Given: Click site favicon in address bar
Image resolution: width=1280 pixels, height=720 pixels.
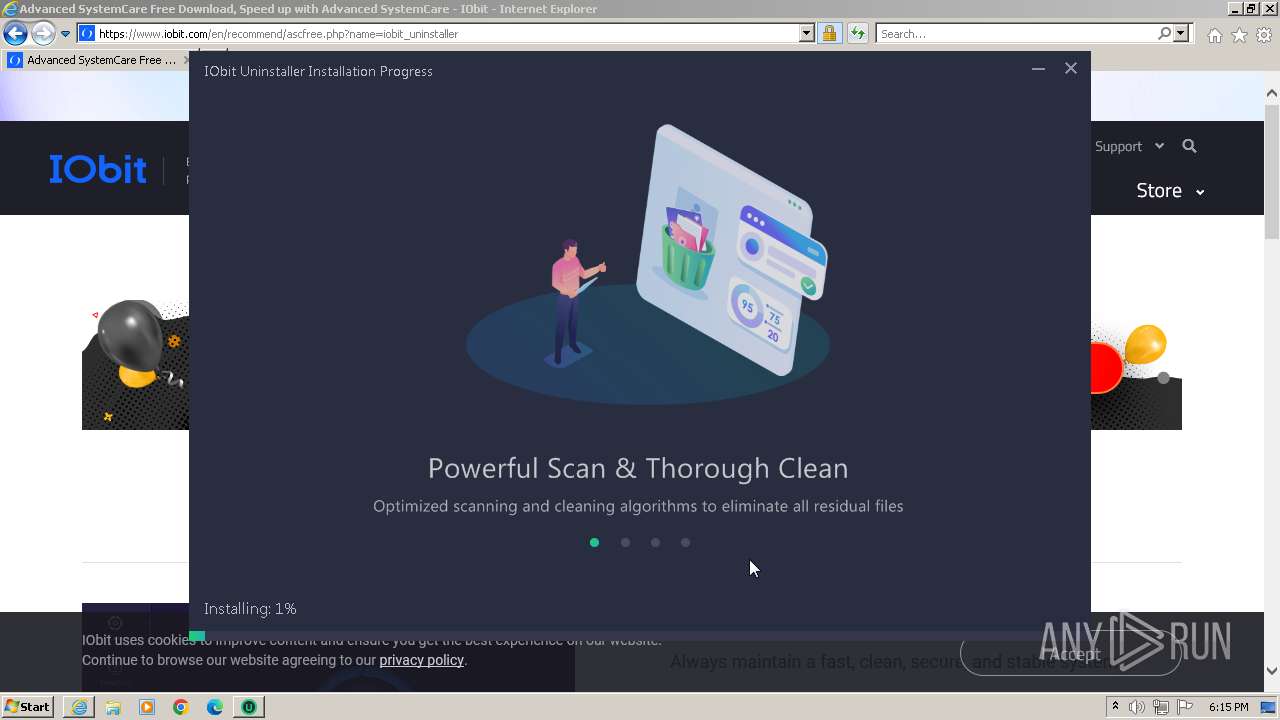Looking at the screenshot, I should (x=87, y=34).
